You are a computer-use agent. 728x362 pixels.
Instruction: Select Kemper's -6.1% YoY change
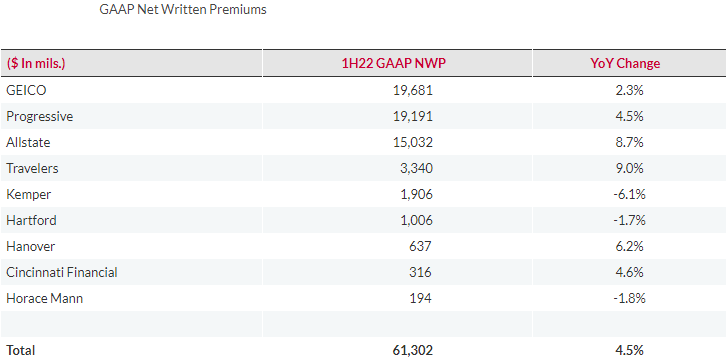click(x=629, y=194)
